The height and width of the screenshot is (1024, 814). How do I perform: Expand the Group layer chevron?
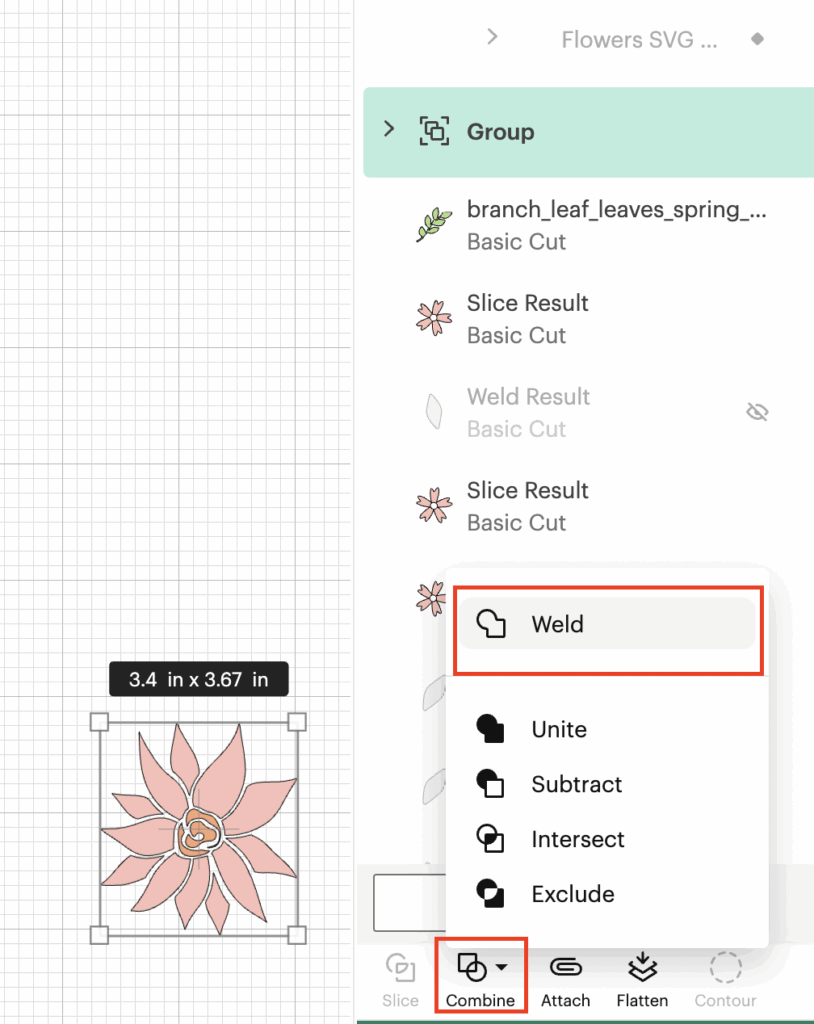tap(390, 130)
